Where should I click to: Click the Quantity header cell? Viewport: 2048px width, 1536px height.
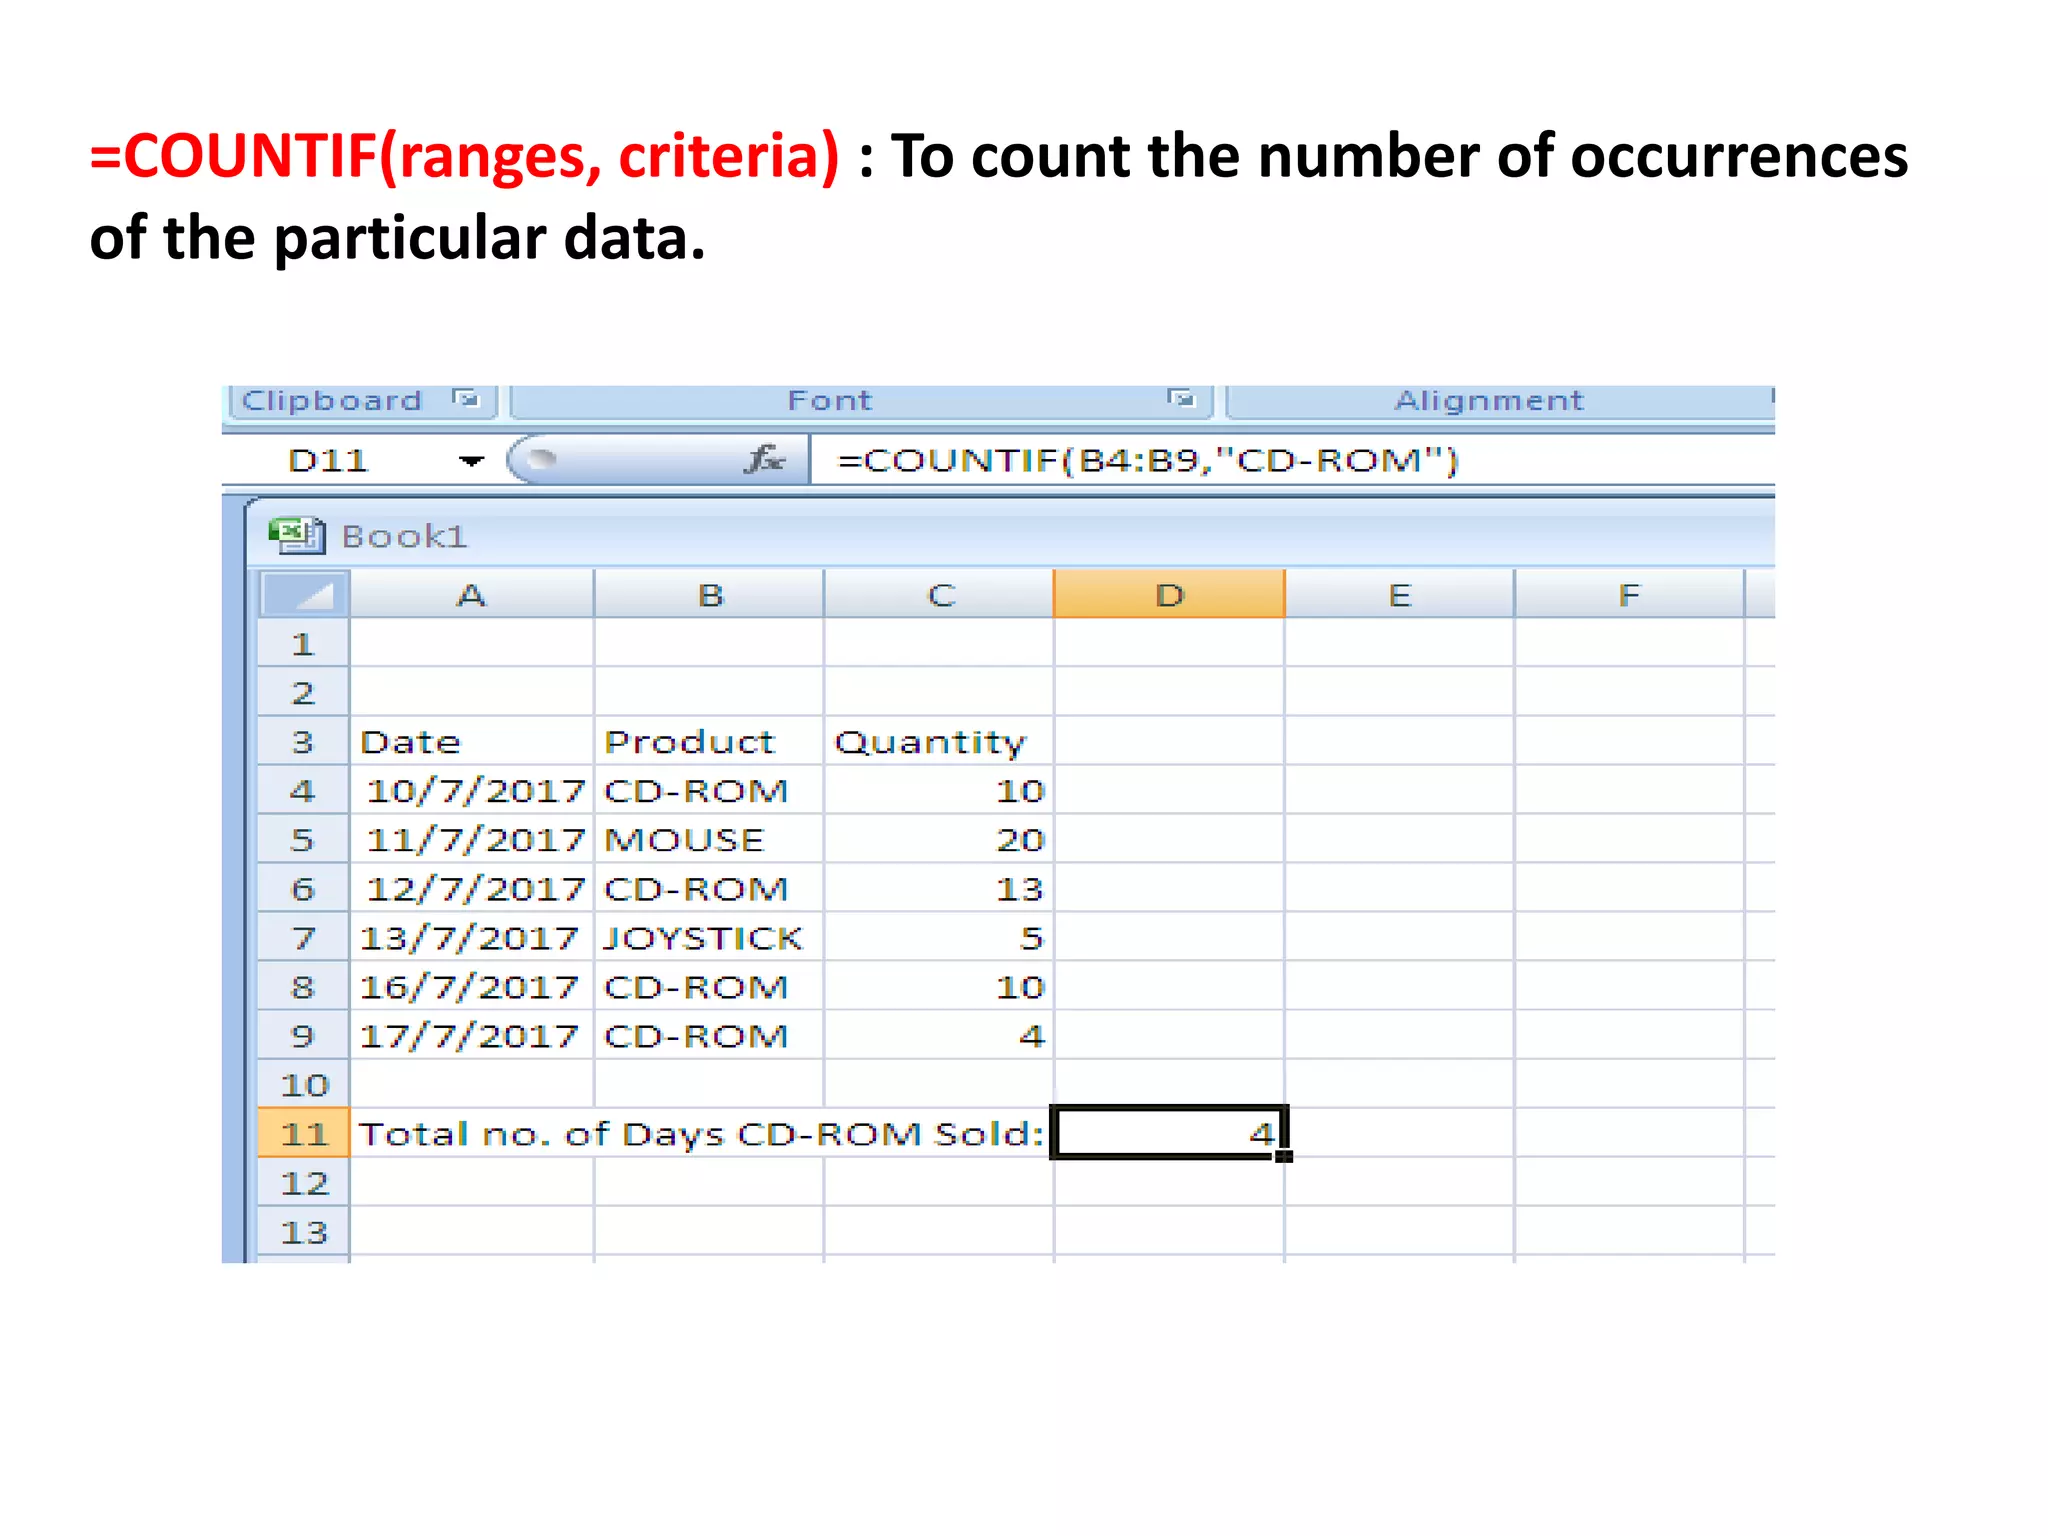coord(939,741)
